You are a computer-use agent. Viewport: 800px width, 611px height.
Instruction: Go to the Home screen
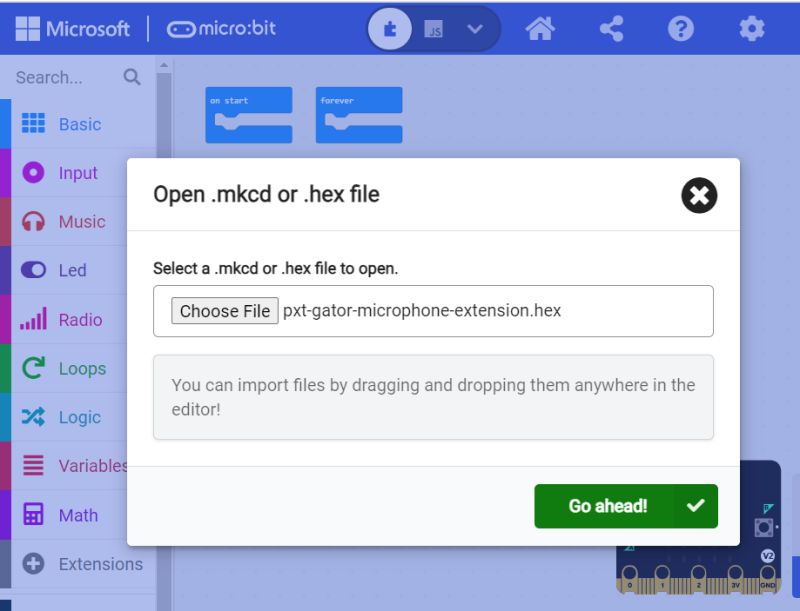[540, 29]
